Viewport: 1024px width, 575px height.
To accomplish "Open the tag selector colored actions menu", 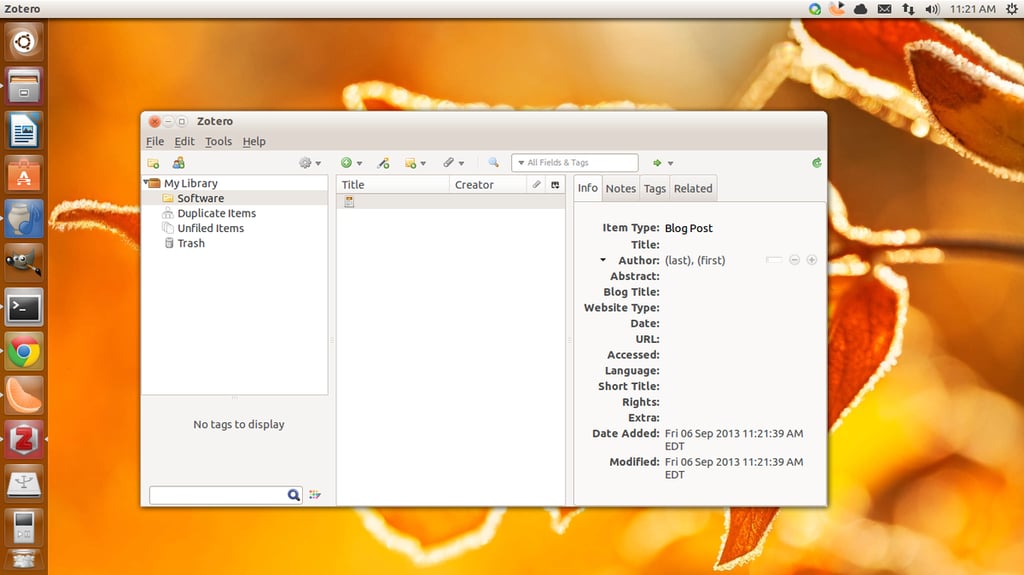I will point(315,495).
